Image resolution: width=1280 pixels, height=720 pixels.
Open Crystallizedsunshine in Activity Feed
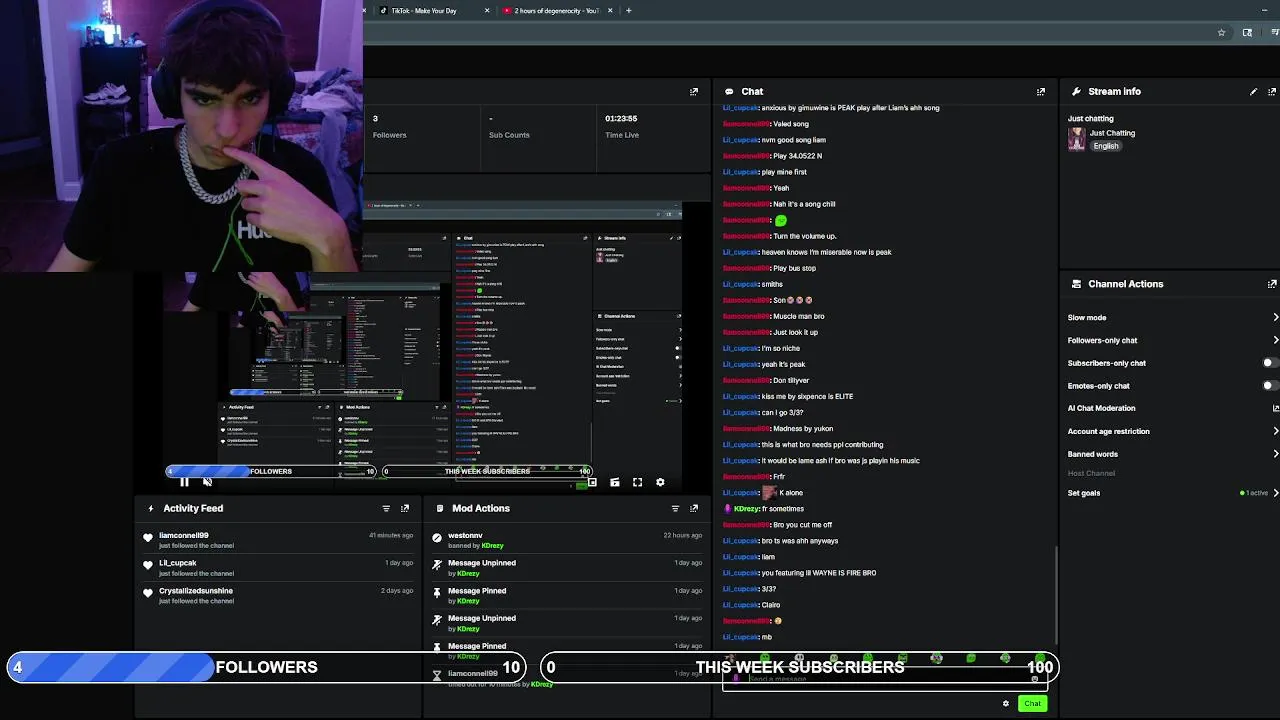(x=196, y=591)
